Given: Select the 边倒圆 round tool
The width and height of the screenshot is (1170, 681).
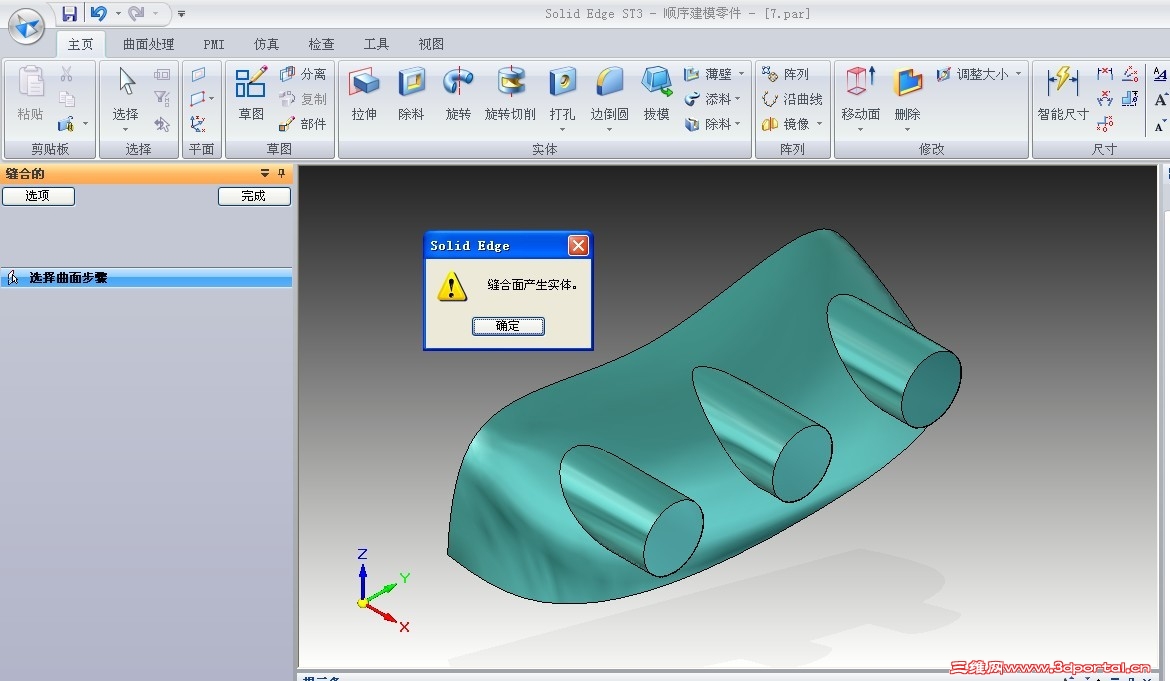Looking at the screenshot, I should [609, 93].
